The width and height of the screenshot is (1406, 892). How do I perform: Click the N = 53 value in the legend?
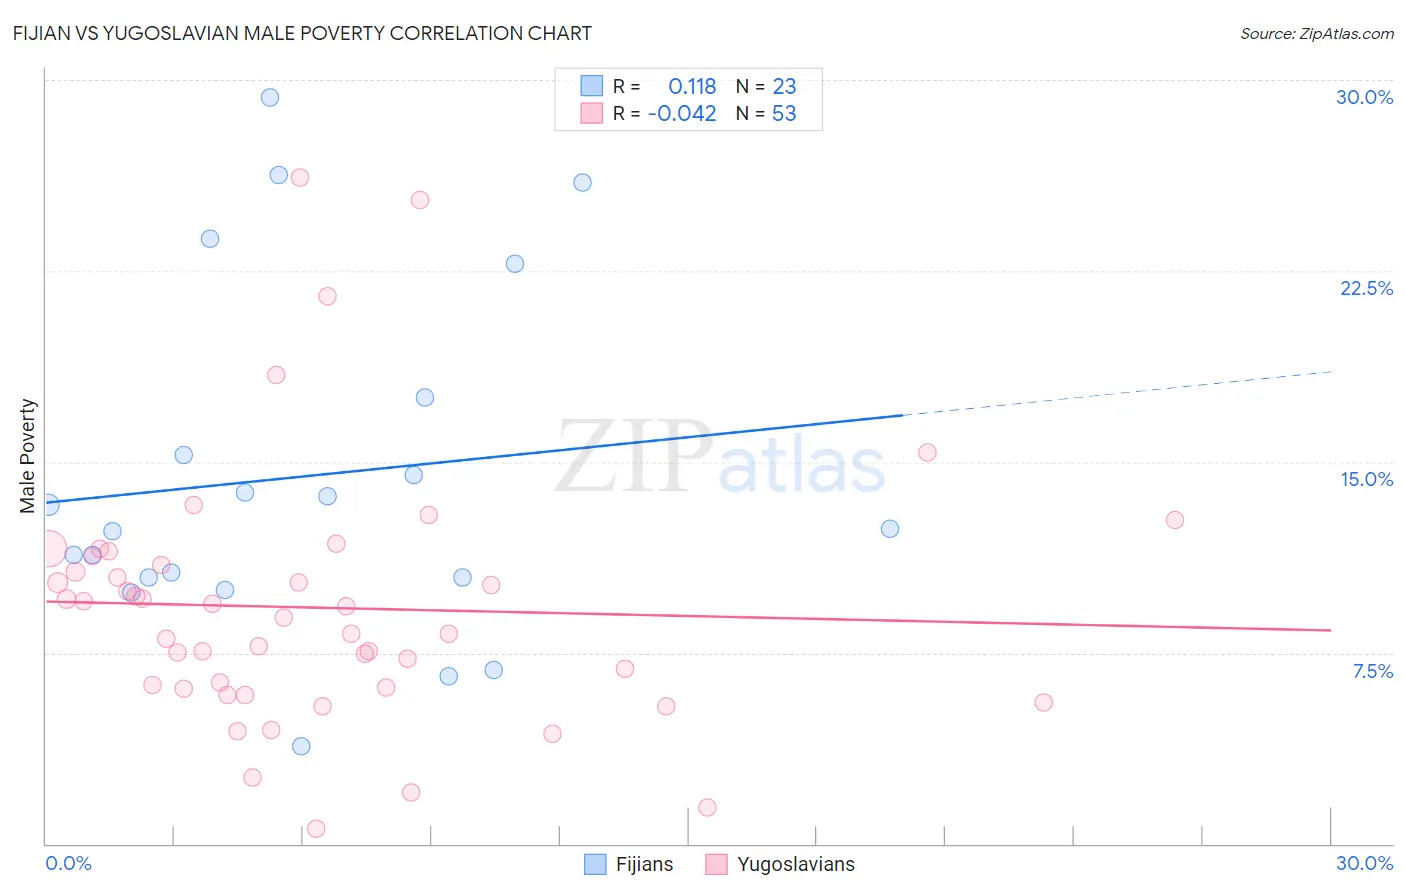[x=766, y=113]
